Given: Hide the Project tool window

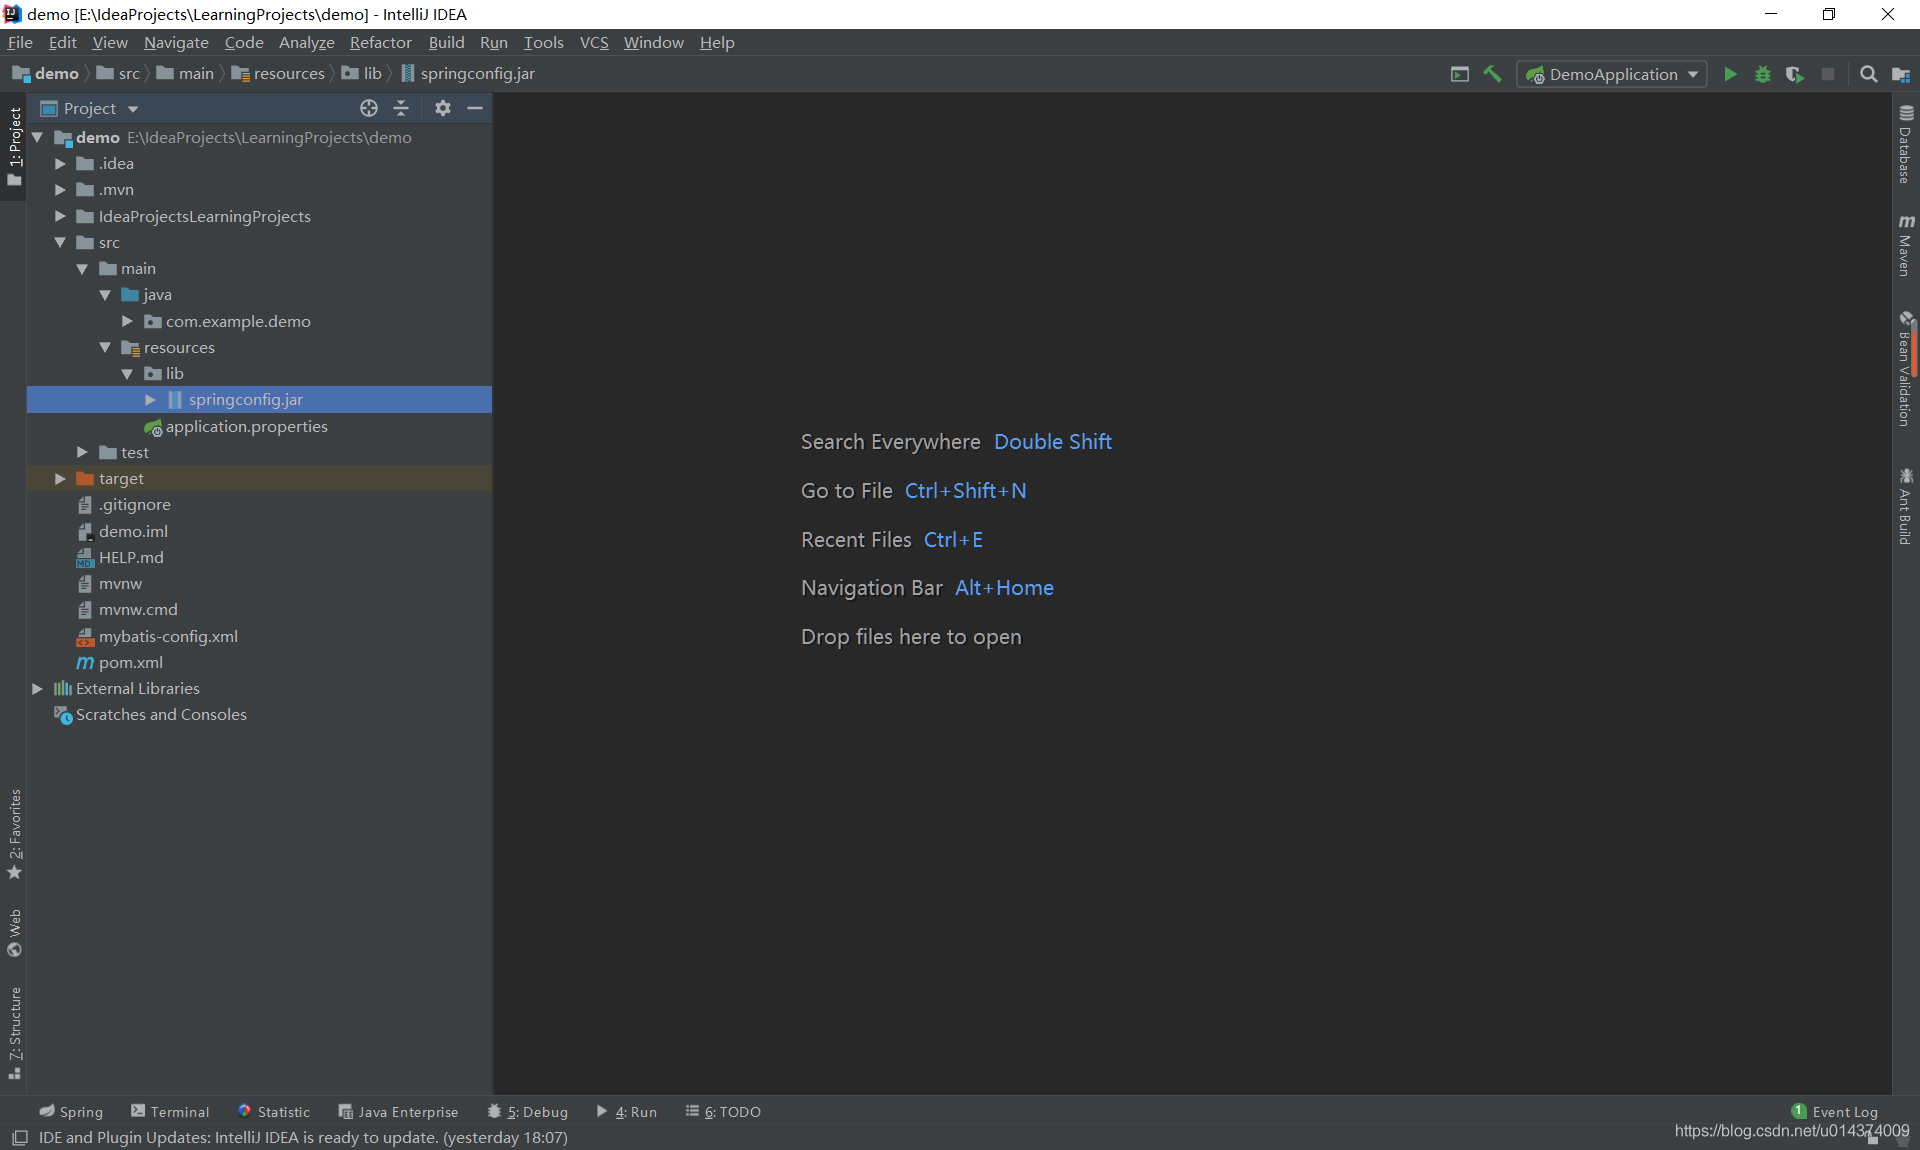Looking at the screenshot, I should pyautogui.click(x=475, y=108).
